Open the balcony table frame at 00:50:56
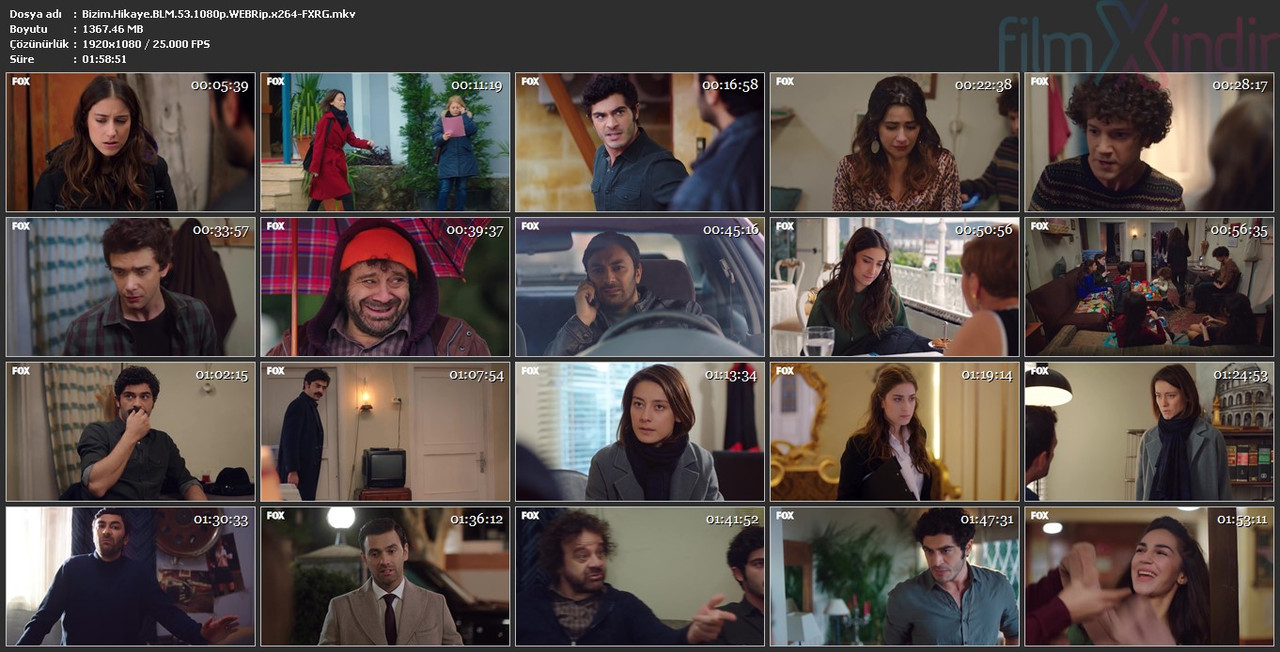The width and height of the screenshot is (1280, 652). [895, 287]
